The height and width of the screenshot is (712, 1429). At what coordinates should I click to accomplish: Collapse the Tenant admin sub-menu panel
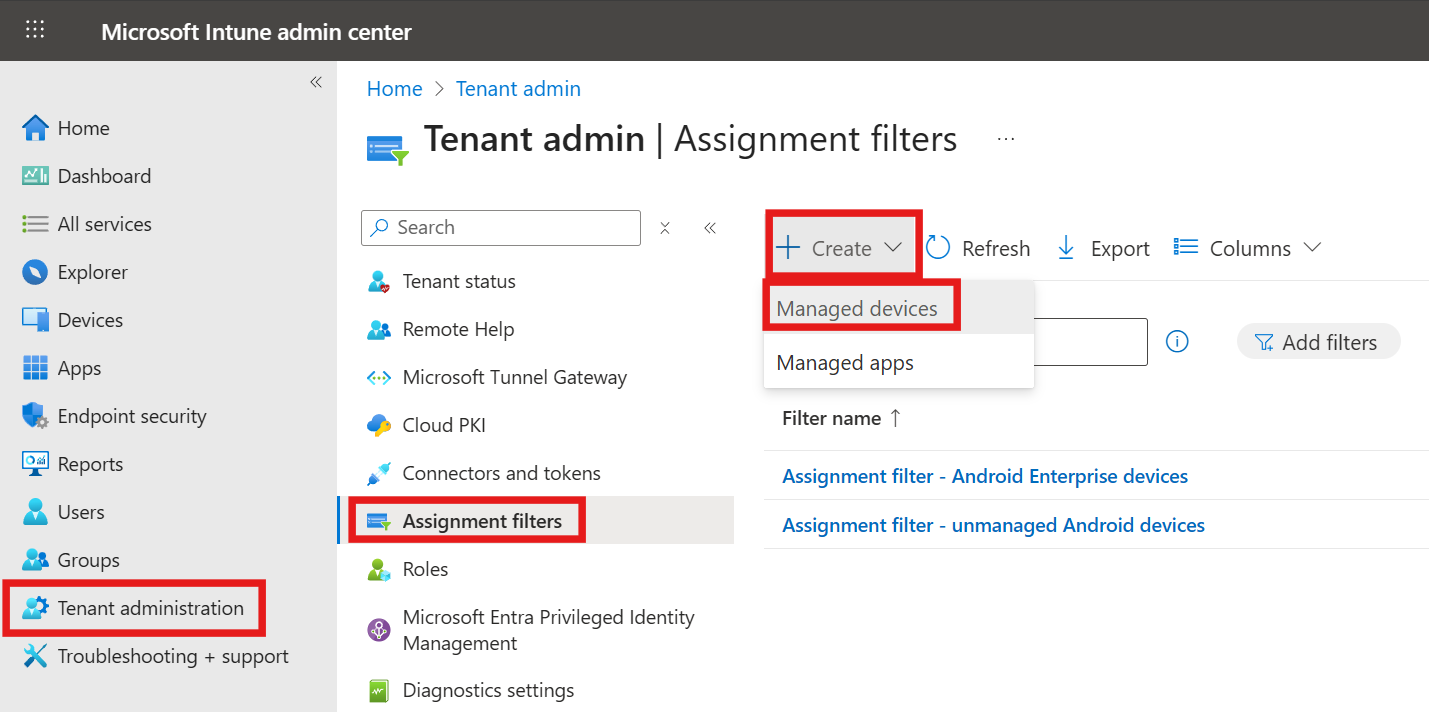coord(710,228)
